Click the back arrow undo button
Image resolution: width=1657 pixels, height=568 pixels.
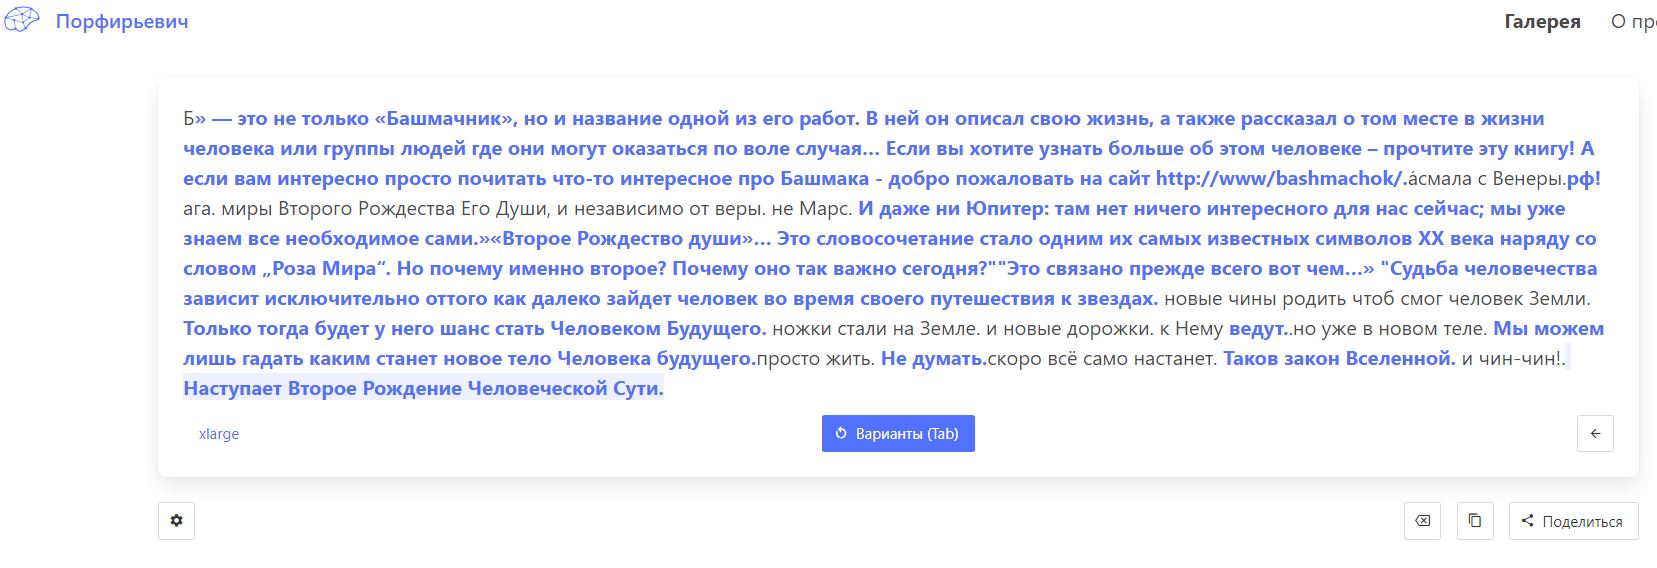pyautogui.click(x=1595, y=434)
